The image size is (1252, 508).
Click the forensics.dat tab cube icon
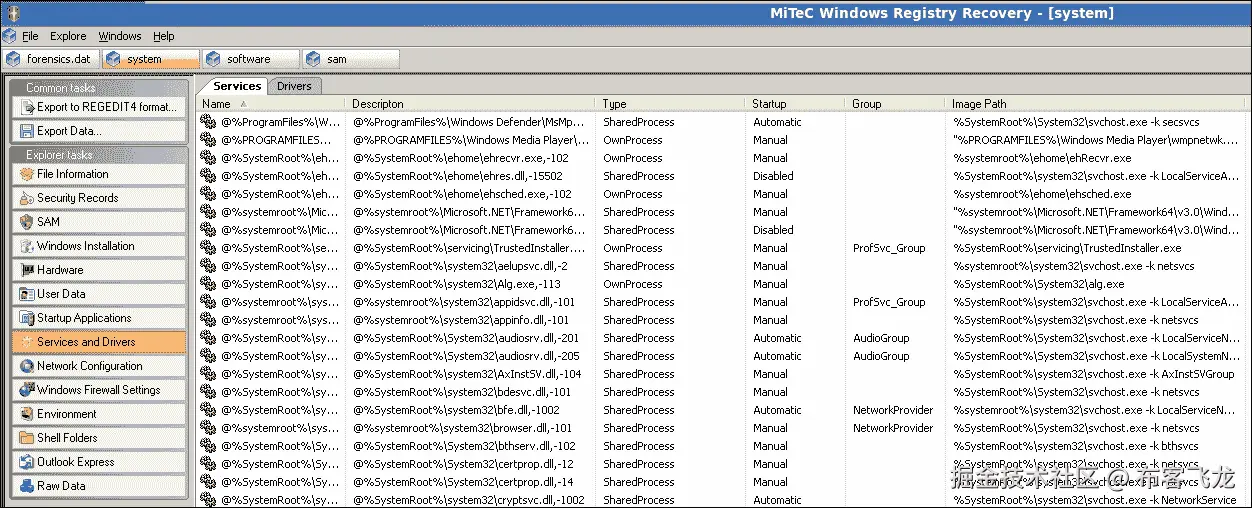[13, 59]
